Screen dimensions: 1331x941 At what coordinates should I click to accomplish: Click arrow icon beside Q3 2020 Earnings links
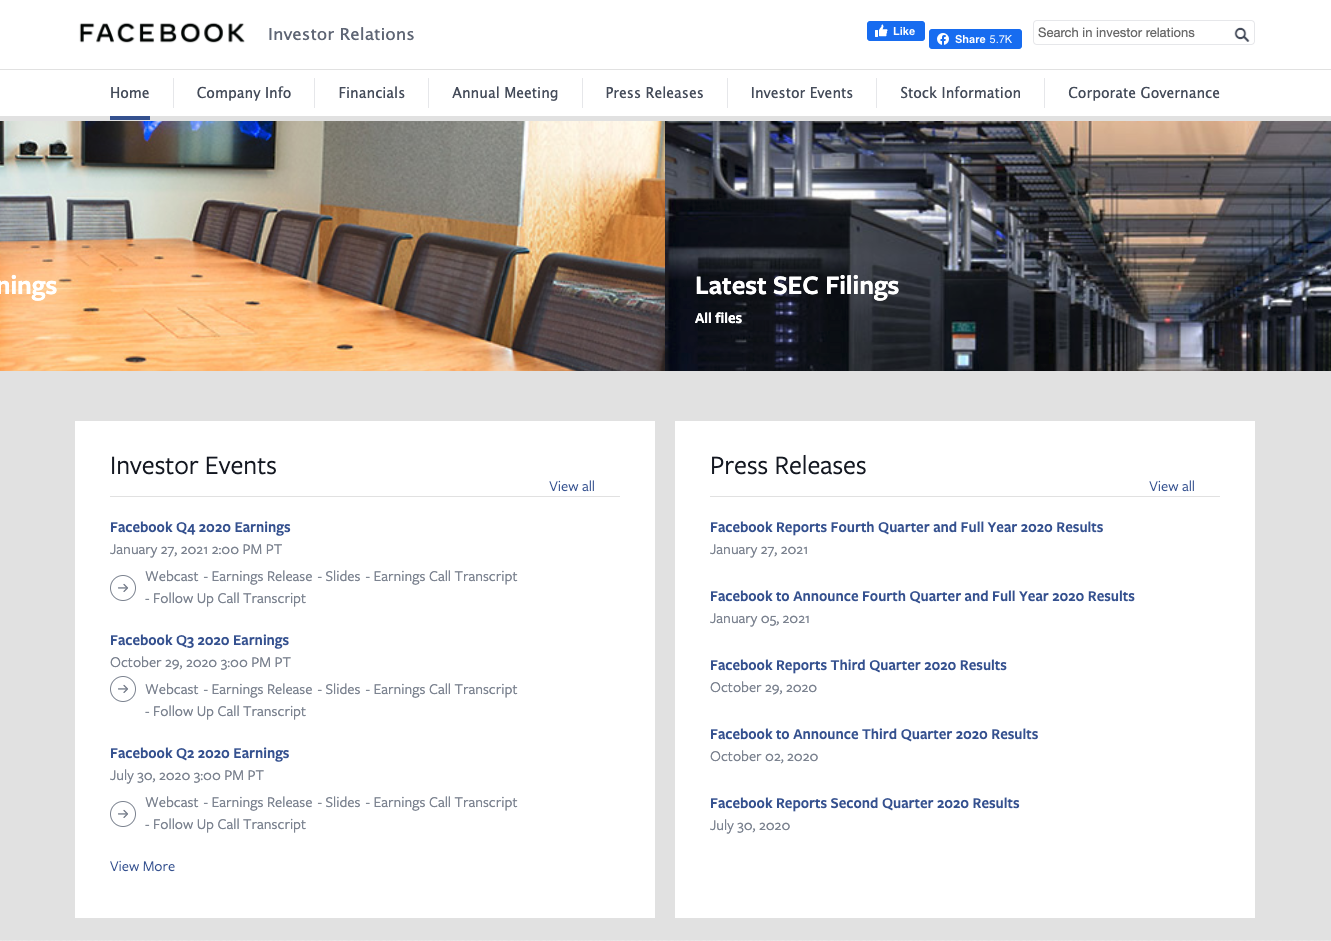click(123, 689)
